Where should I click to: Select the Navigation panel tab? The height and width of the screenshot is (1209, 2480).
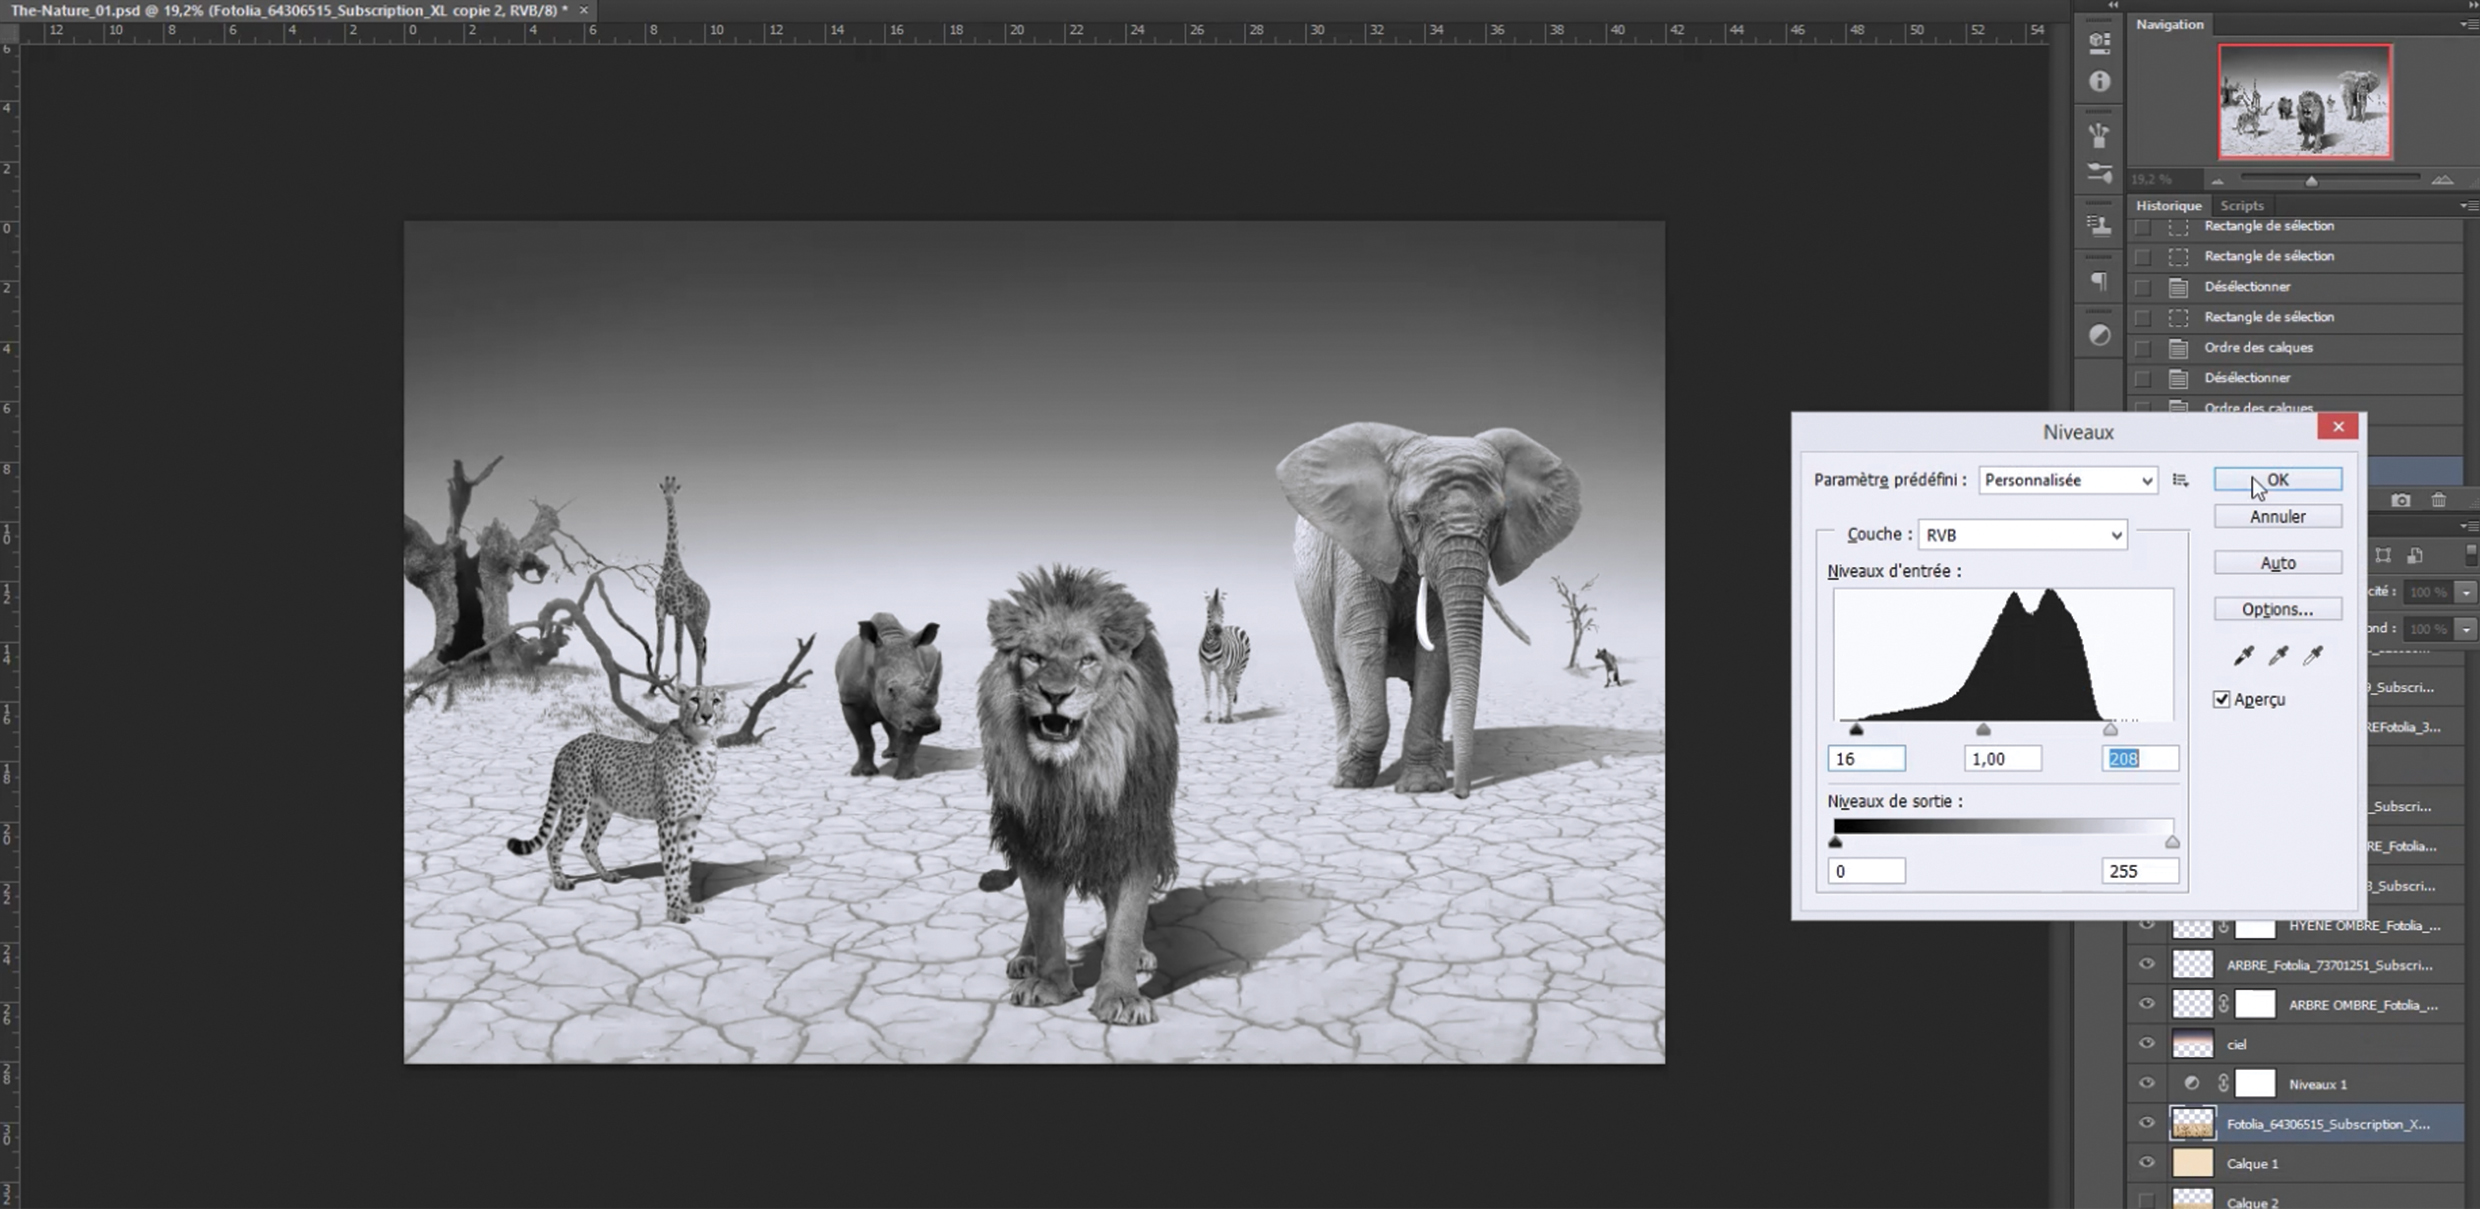[2169, 24]
